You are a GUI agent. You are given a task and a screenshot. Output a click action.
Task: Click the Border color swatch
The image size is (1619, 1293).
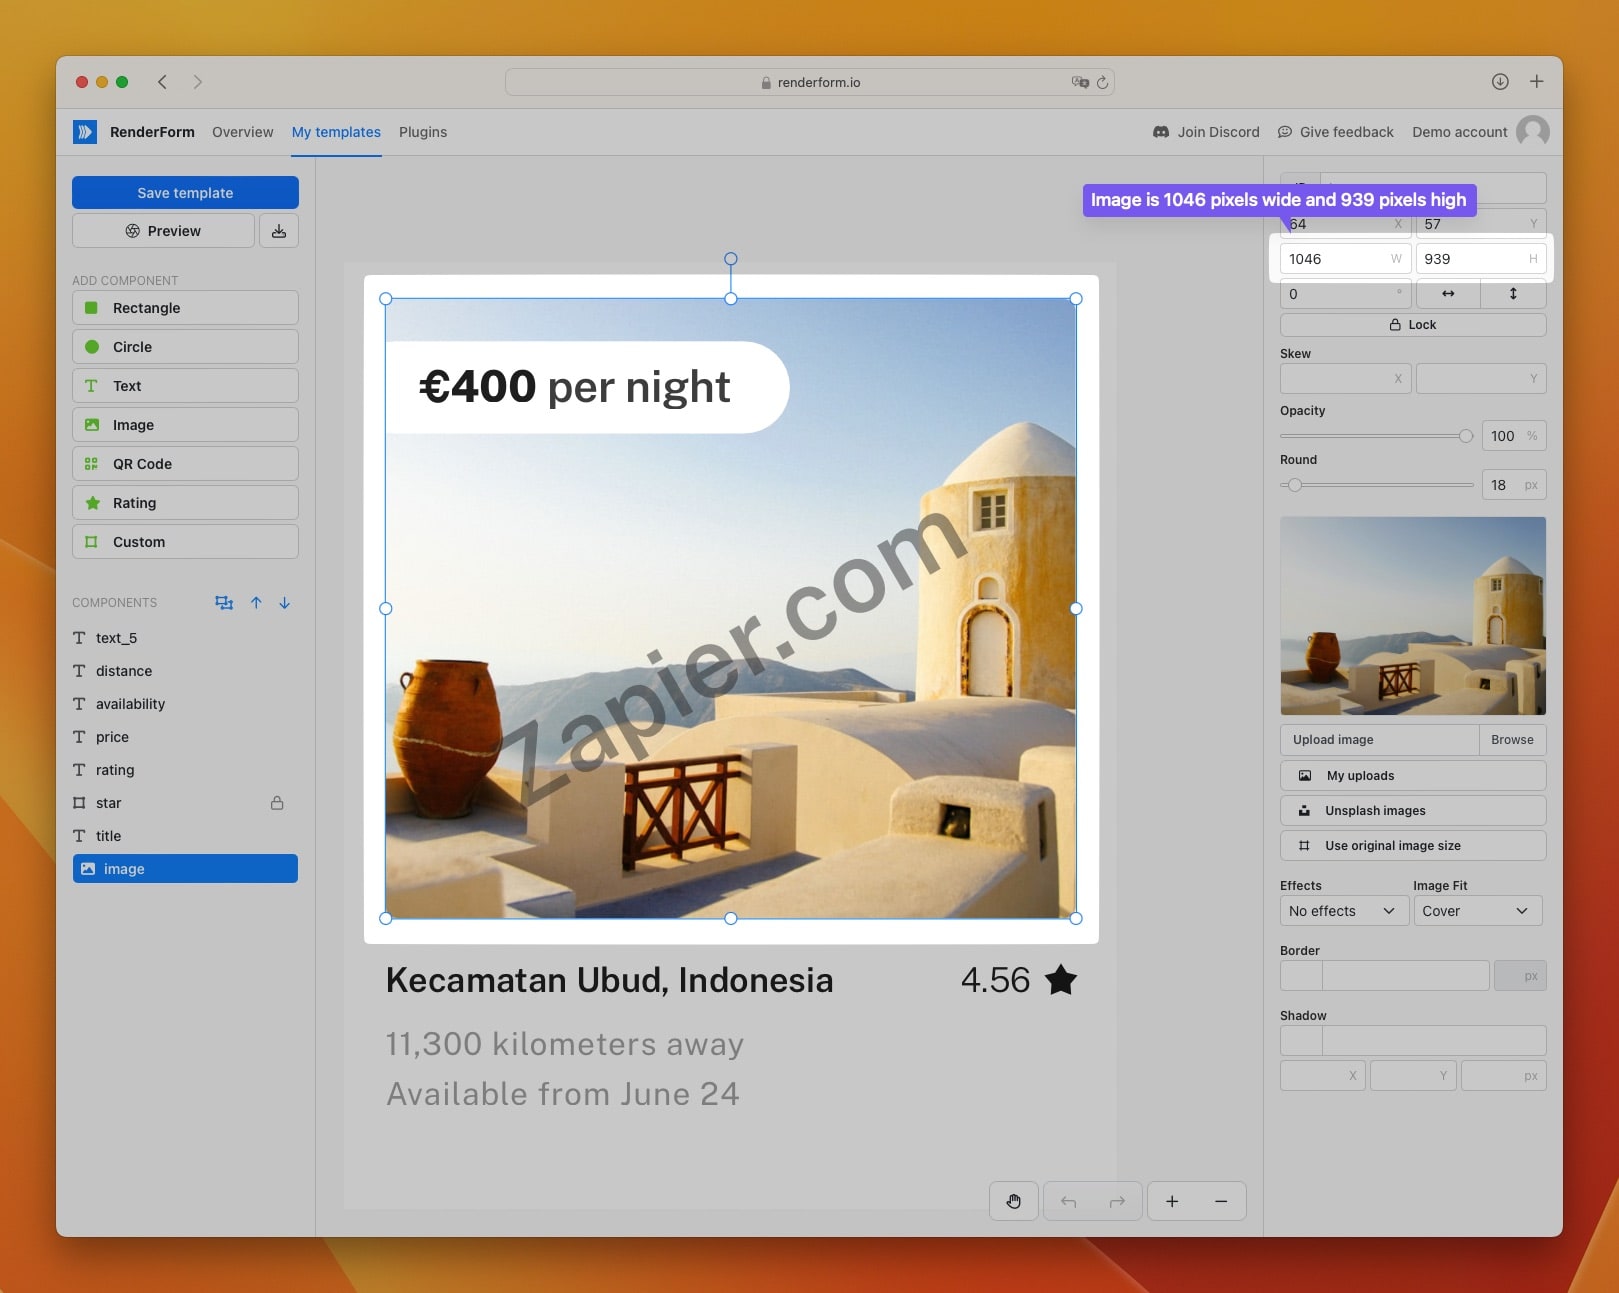click(x=1301, y=976)
